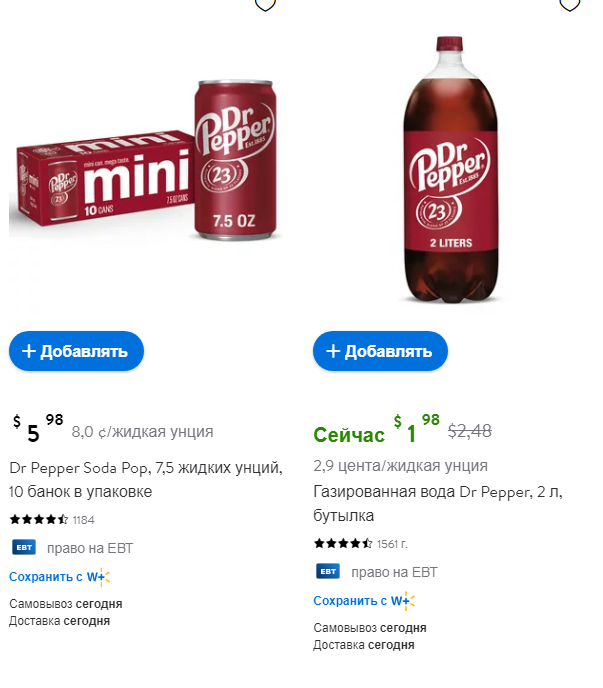Open the Dr Pepper 2 liter bottle image
603x688 pixels.
449,170
